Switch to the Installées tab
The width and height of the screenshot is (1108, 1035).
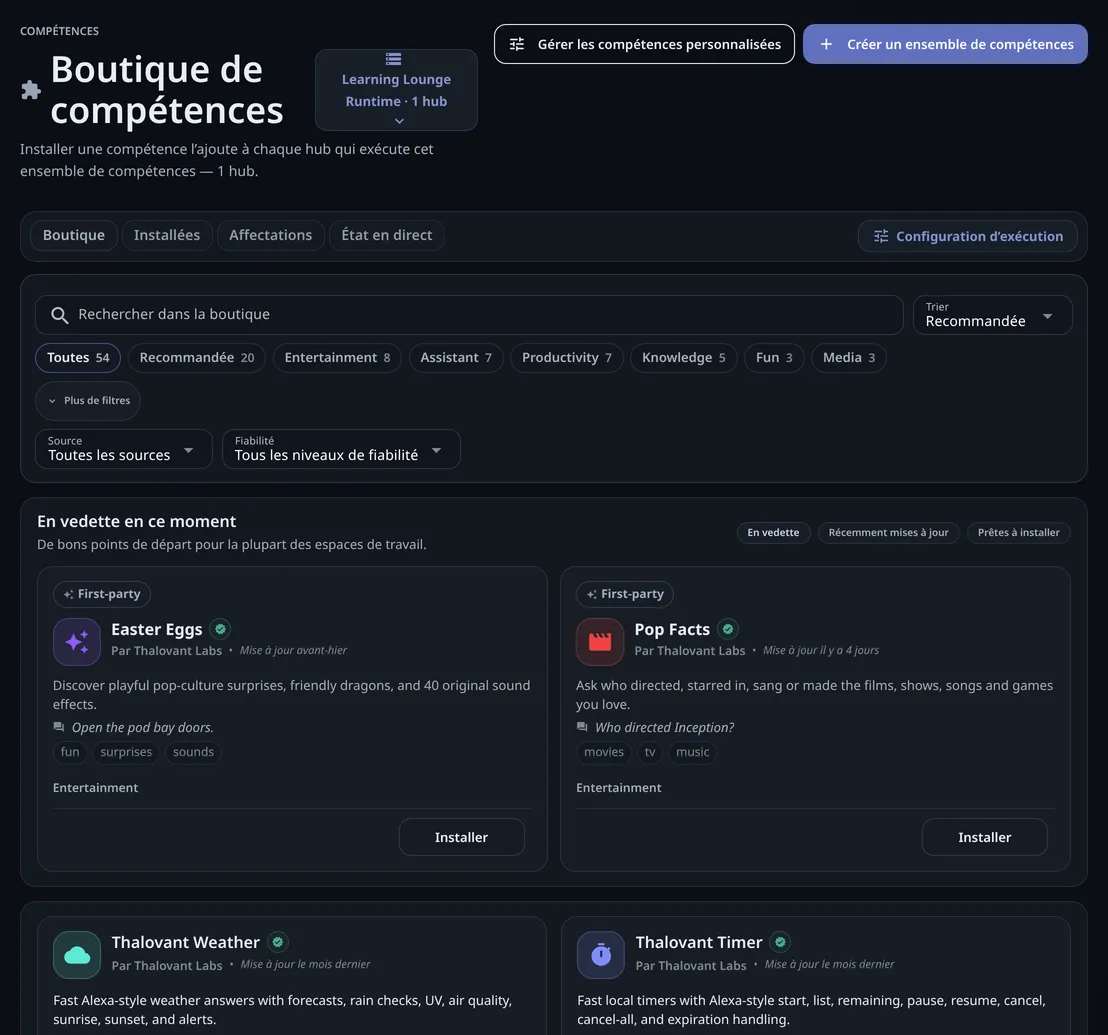coord(167,235)
